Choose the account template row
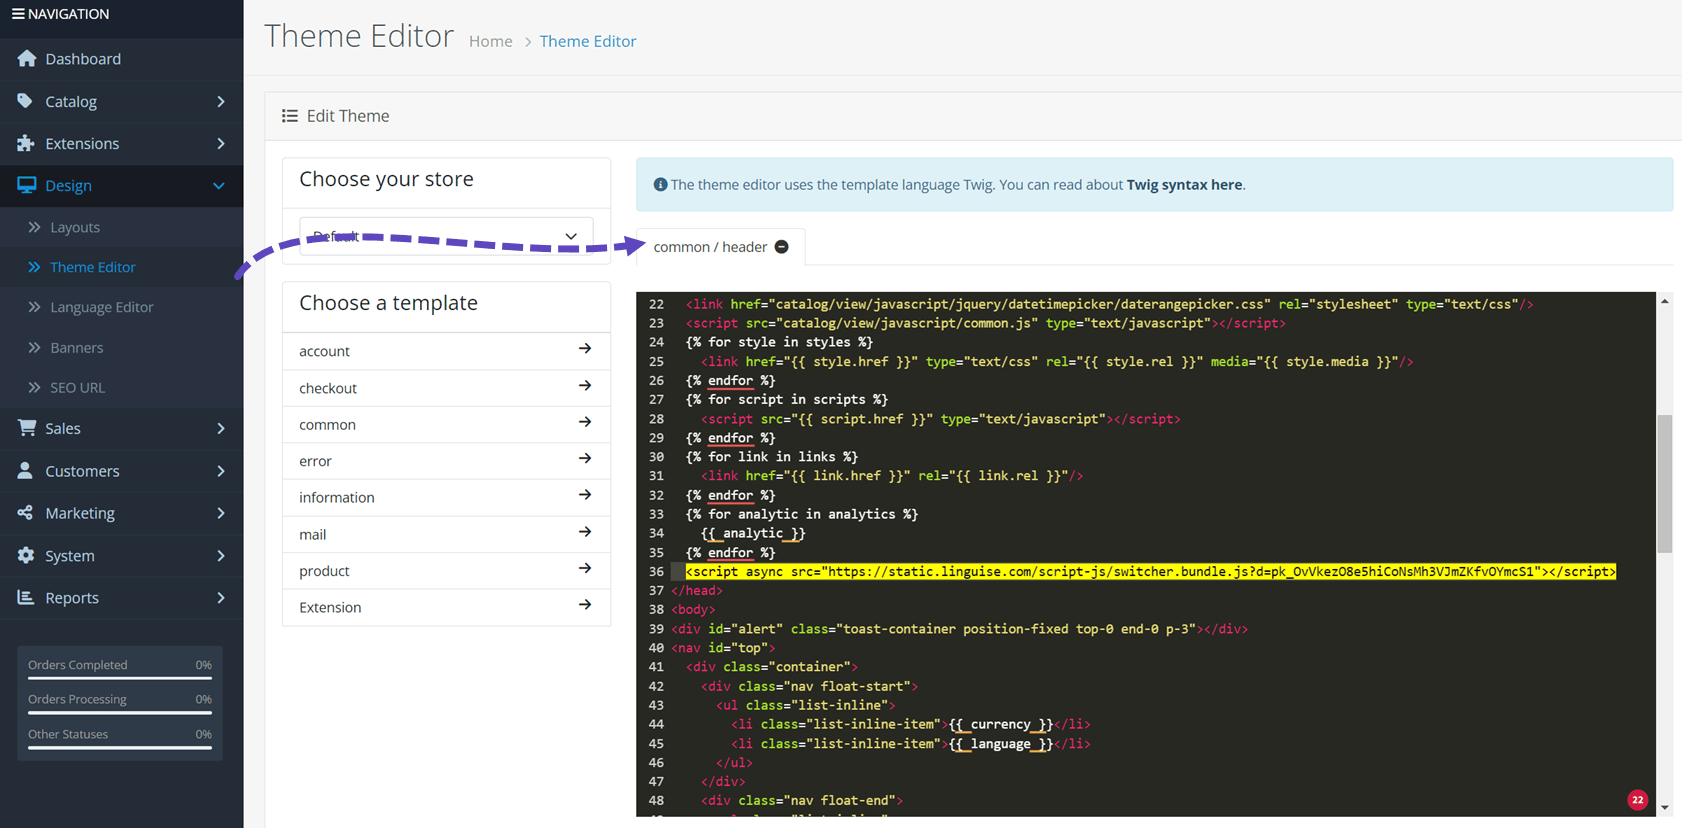The height and width of the screenshot is (828, 1682). coord(446,351)
